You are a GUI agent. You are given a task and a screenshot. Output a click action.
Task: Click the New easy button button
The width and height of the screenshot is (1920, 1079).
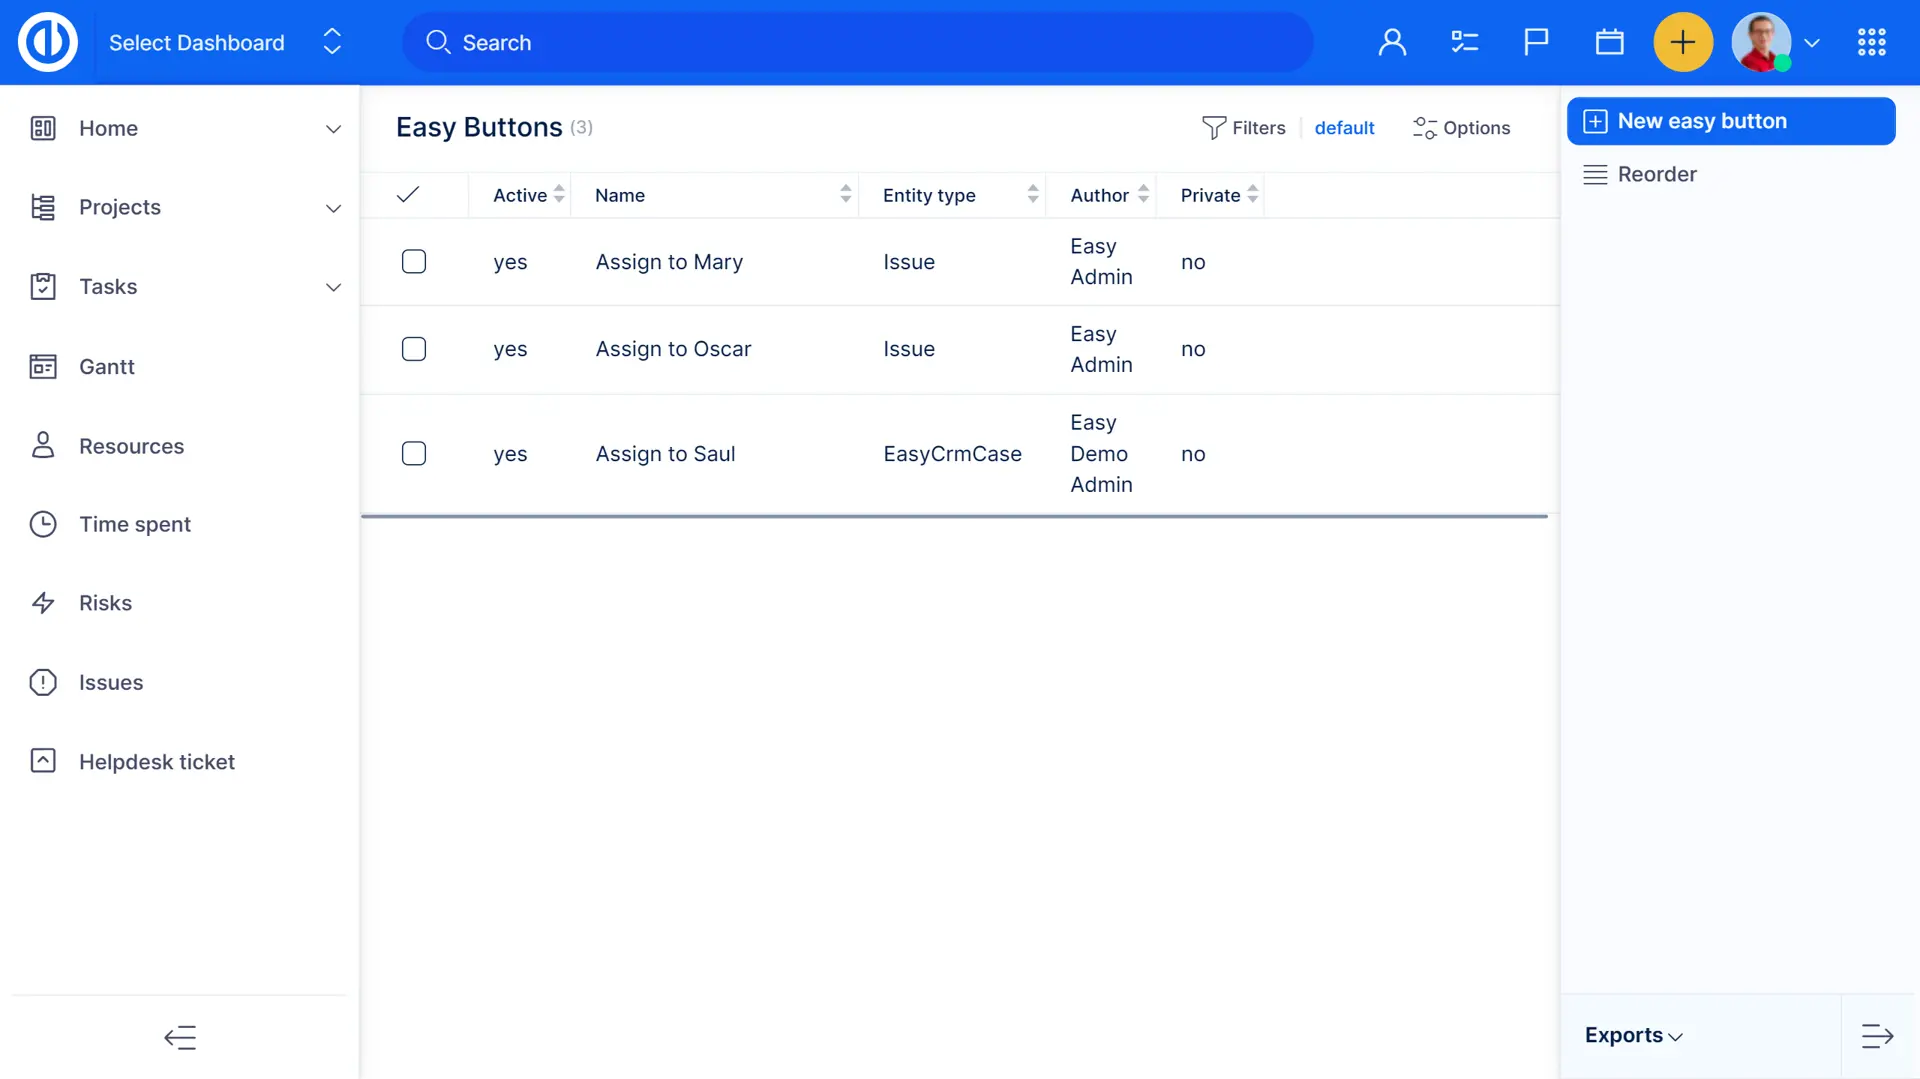pyautogui.click(x=1730, y=121)
